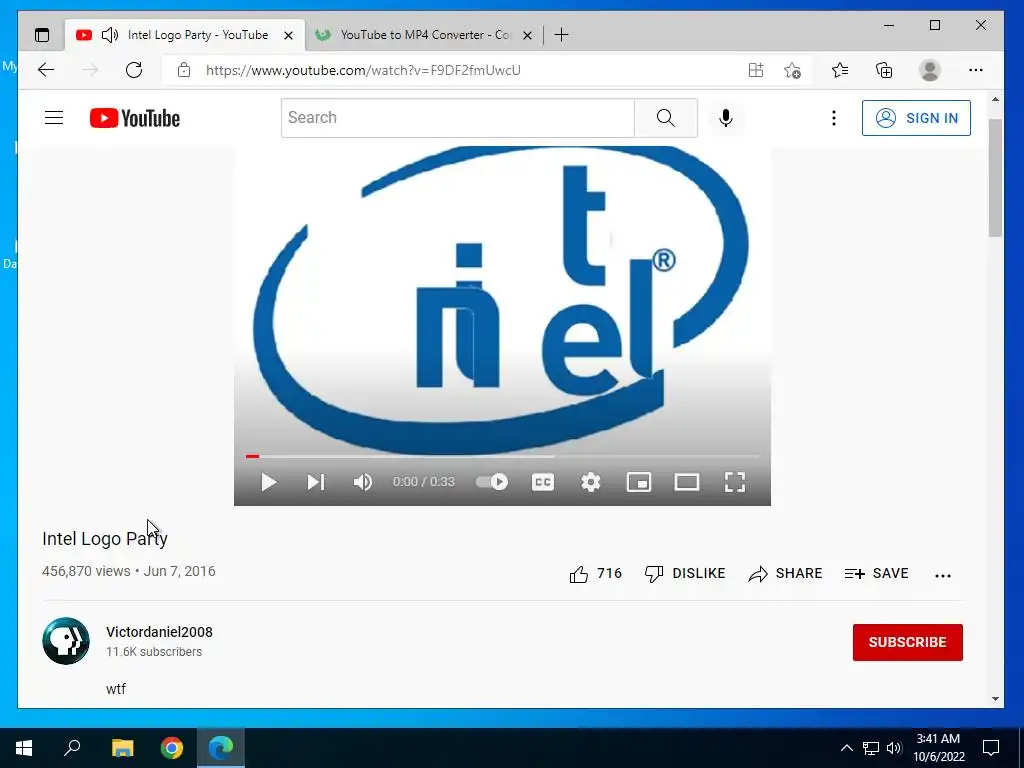Add this page to favorites
The image size is (1024, 768).
click(792, 70)
